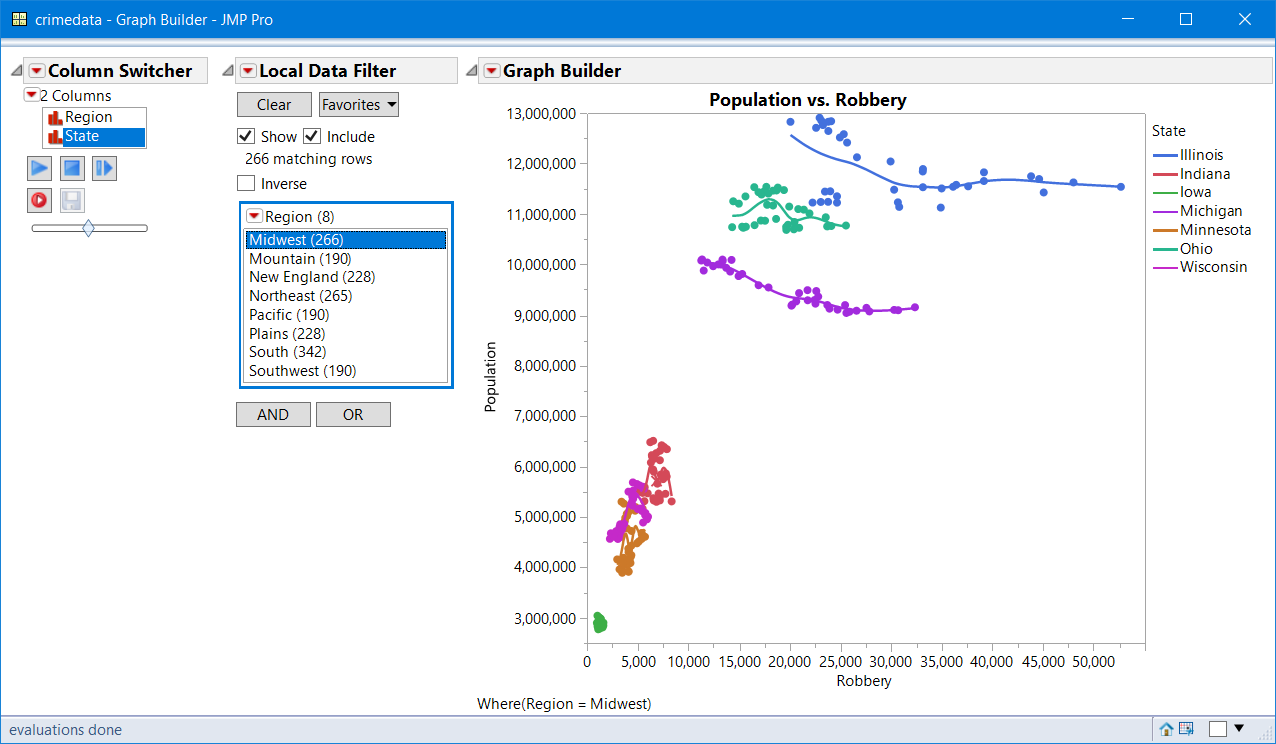Toggle the Show checkbox
1276x744 pixels.
[245, 136]
